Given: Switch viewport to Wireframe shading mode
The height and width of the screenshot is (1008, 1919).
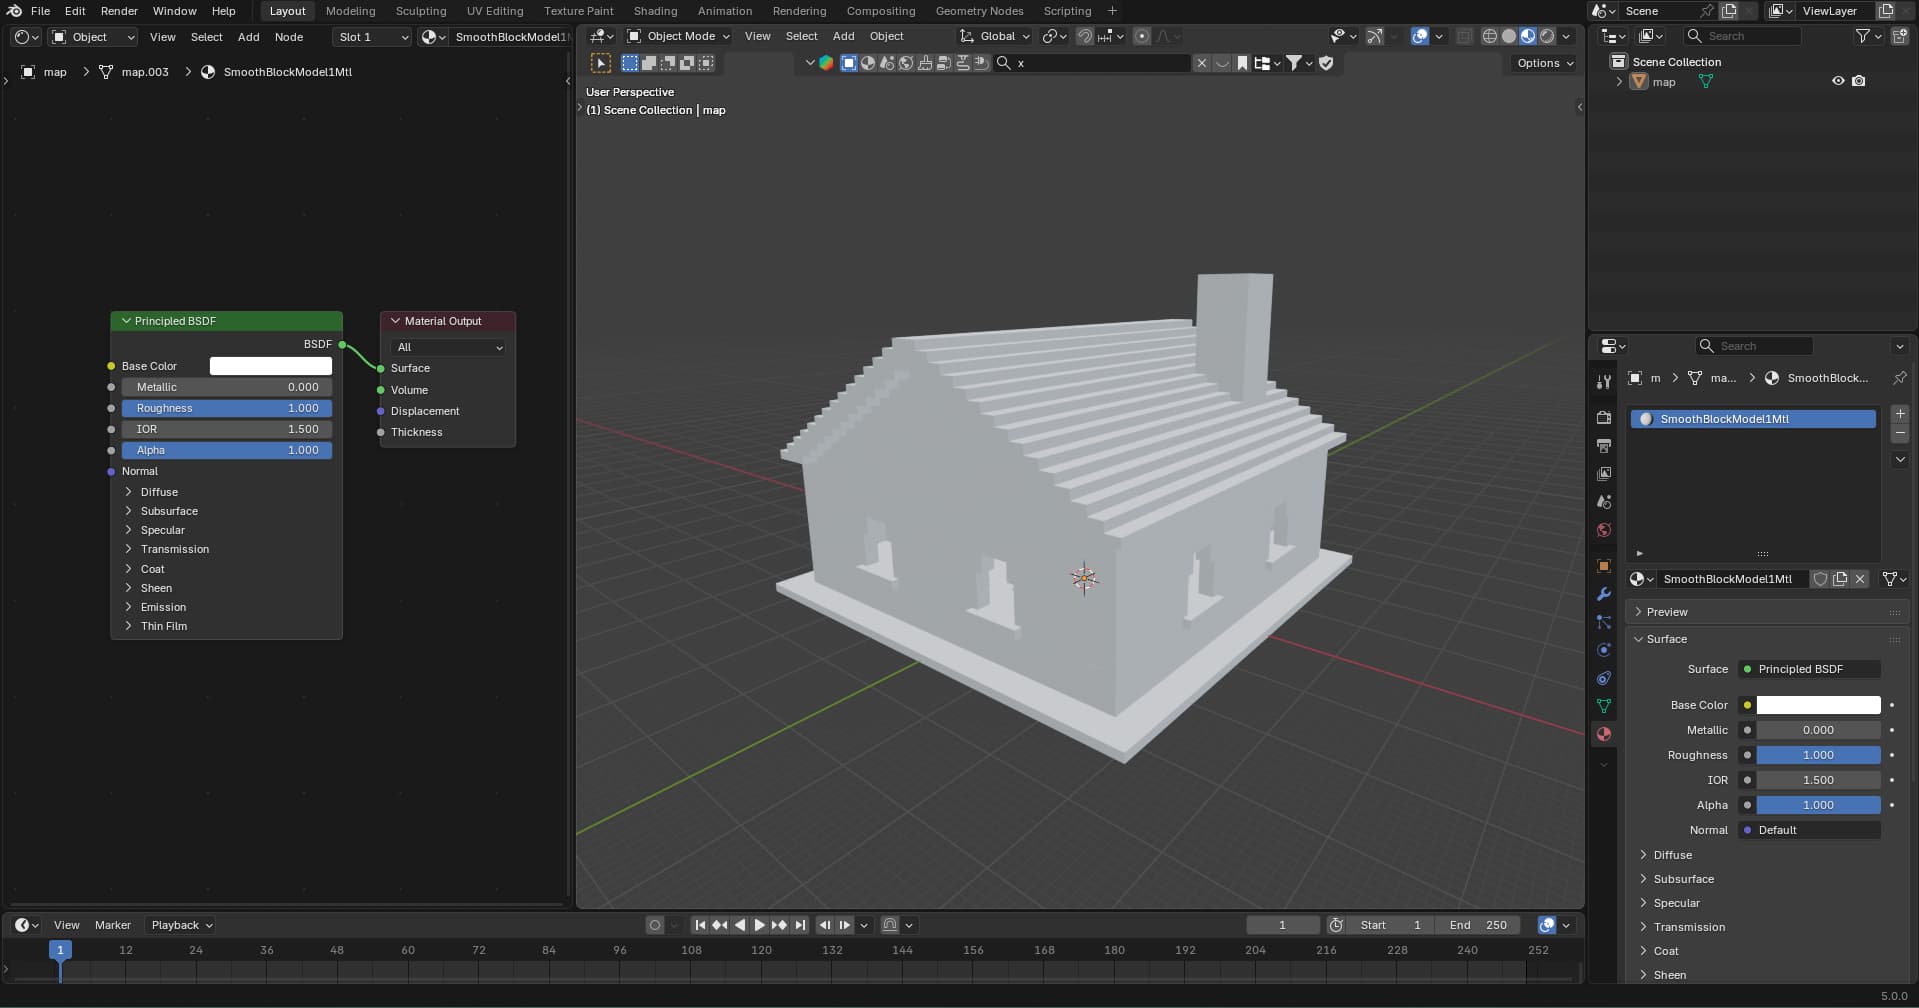Looking at the screenshot, I should (x=1490, y=36).
